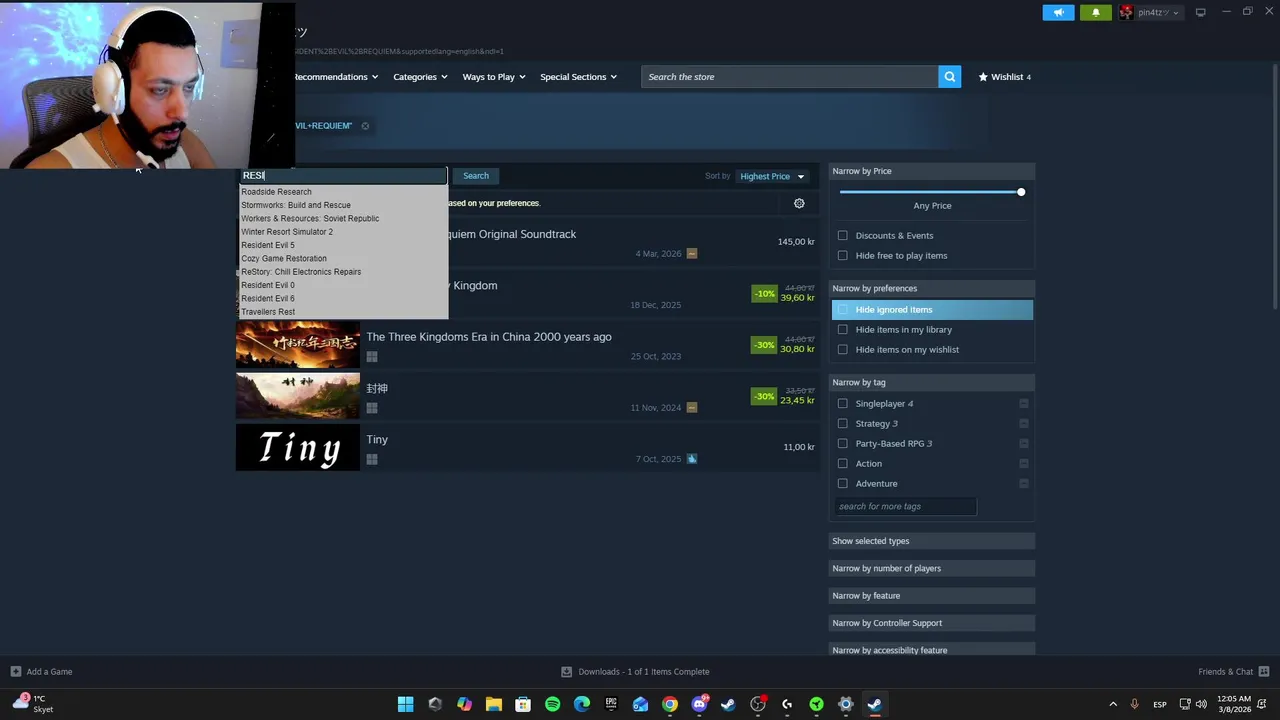Check Hide items on my wishlist

[x=843, y=350]
